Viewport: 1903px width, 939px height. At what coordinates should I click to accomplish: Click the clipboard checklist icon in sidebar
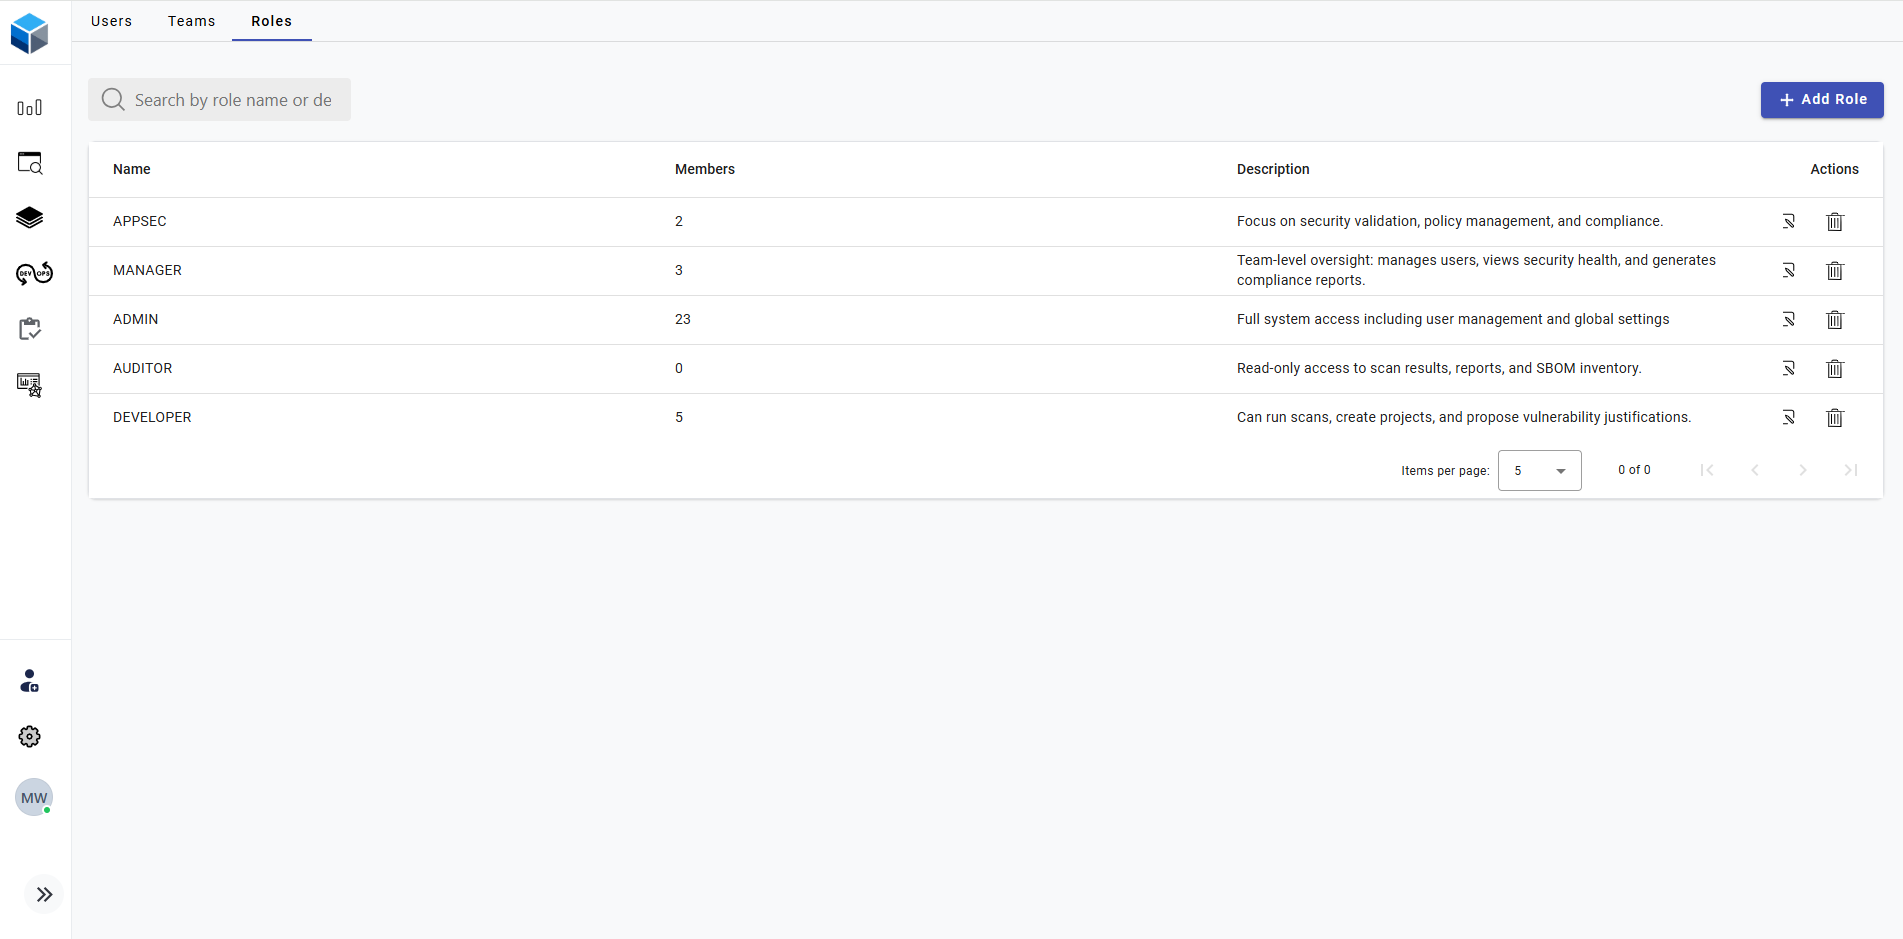pyautogui.click(x=30, y=329)
